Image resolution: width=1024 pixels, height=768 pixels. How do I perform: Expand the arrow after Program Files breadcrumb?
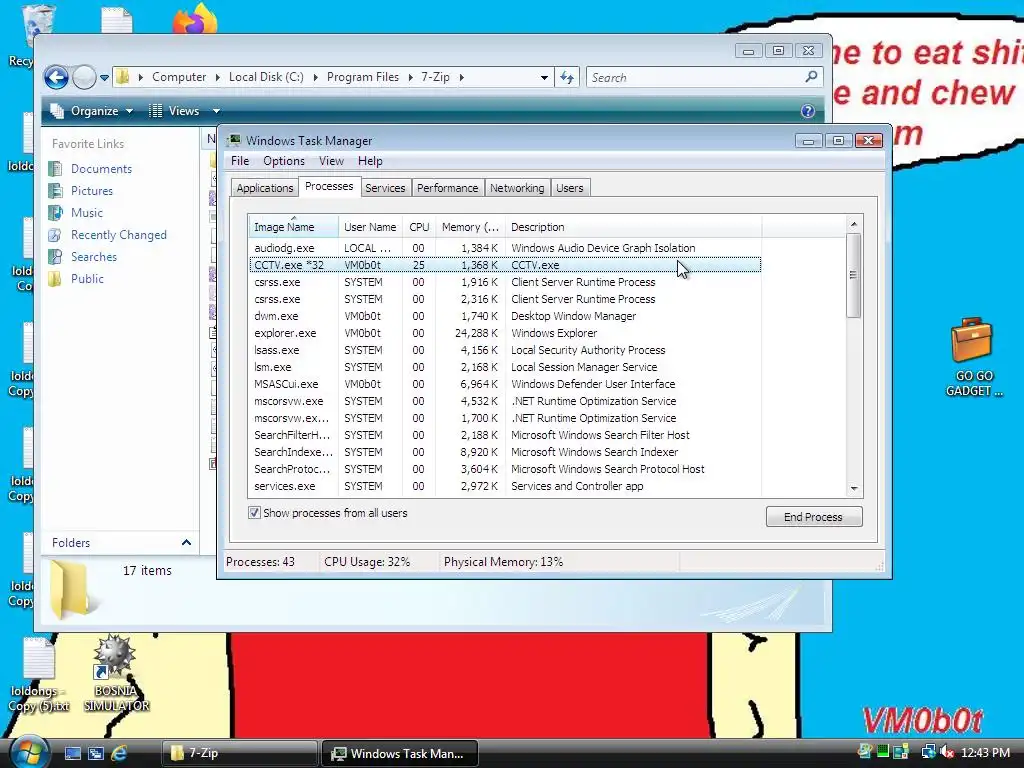point(410,77)
